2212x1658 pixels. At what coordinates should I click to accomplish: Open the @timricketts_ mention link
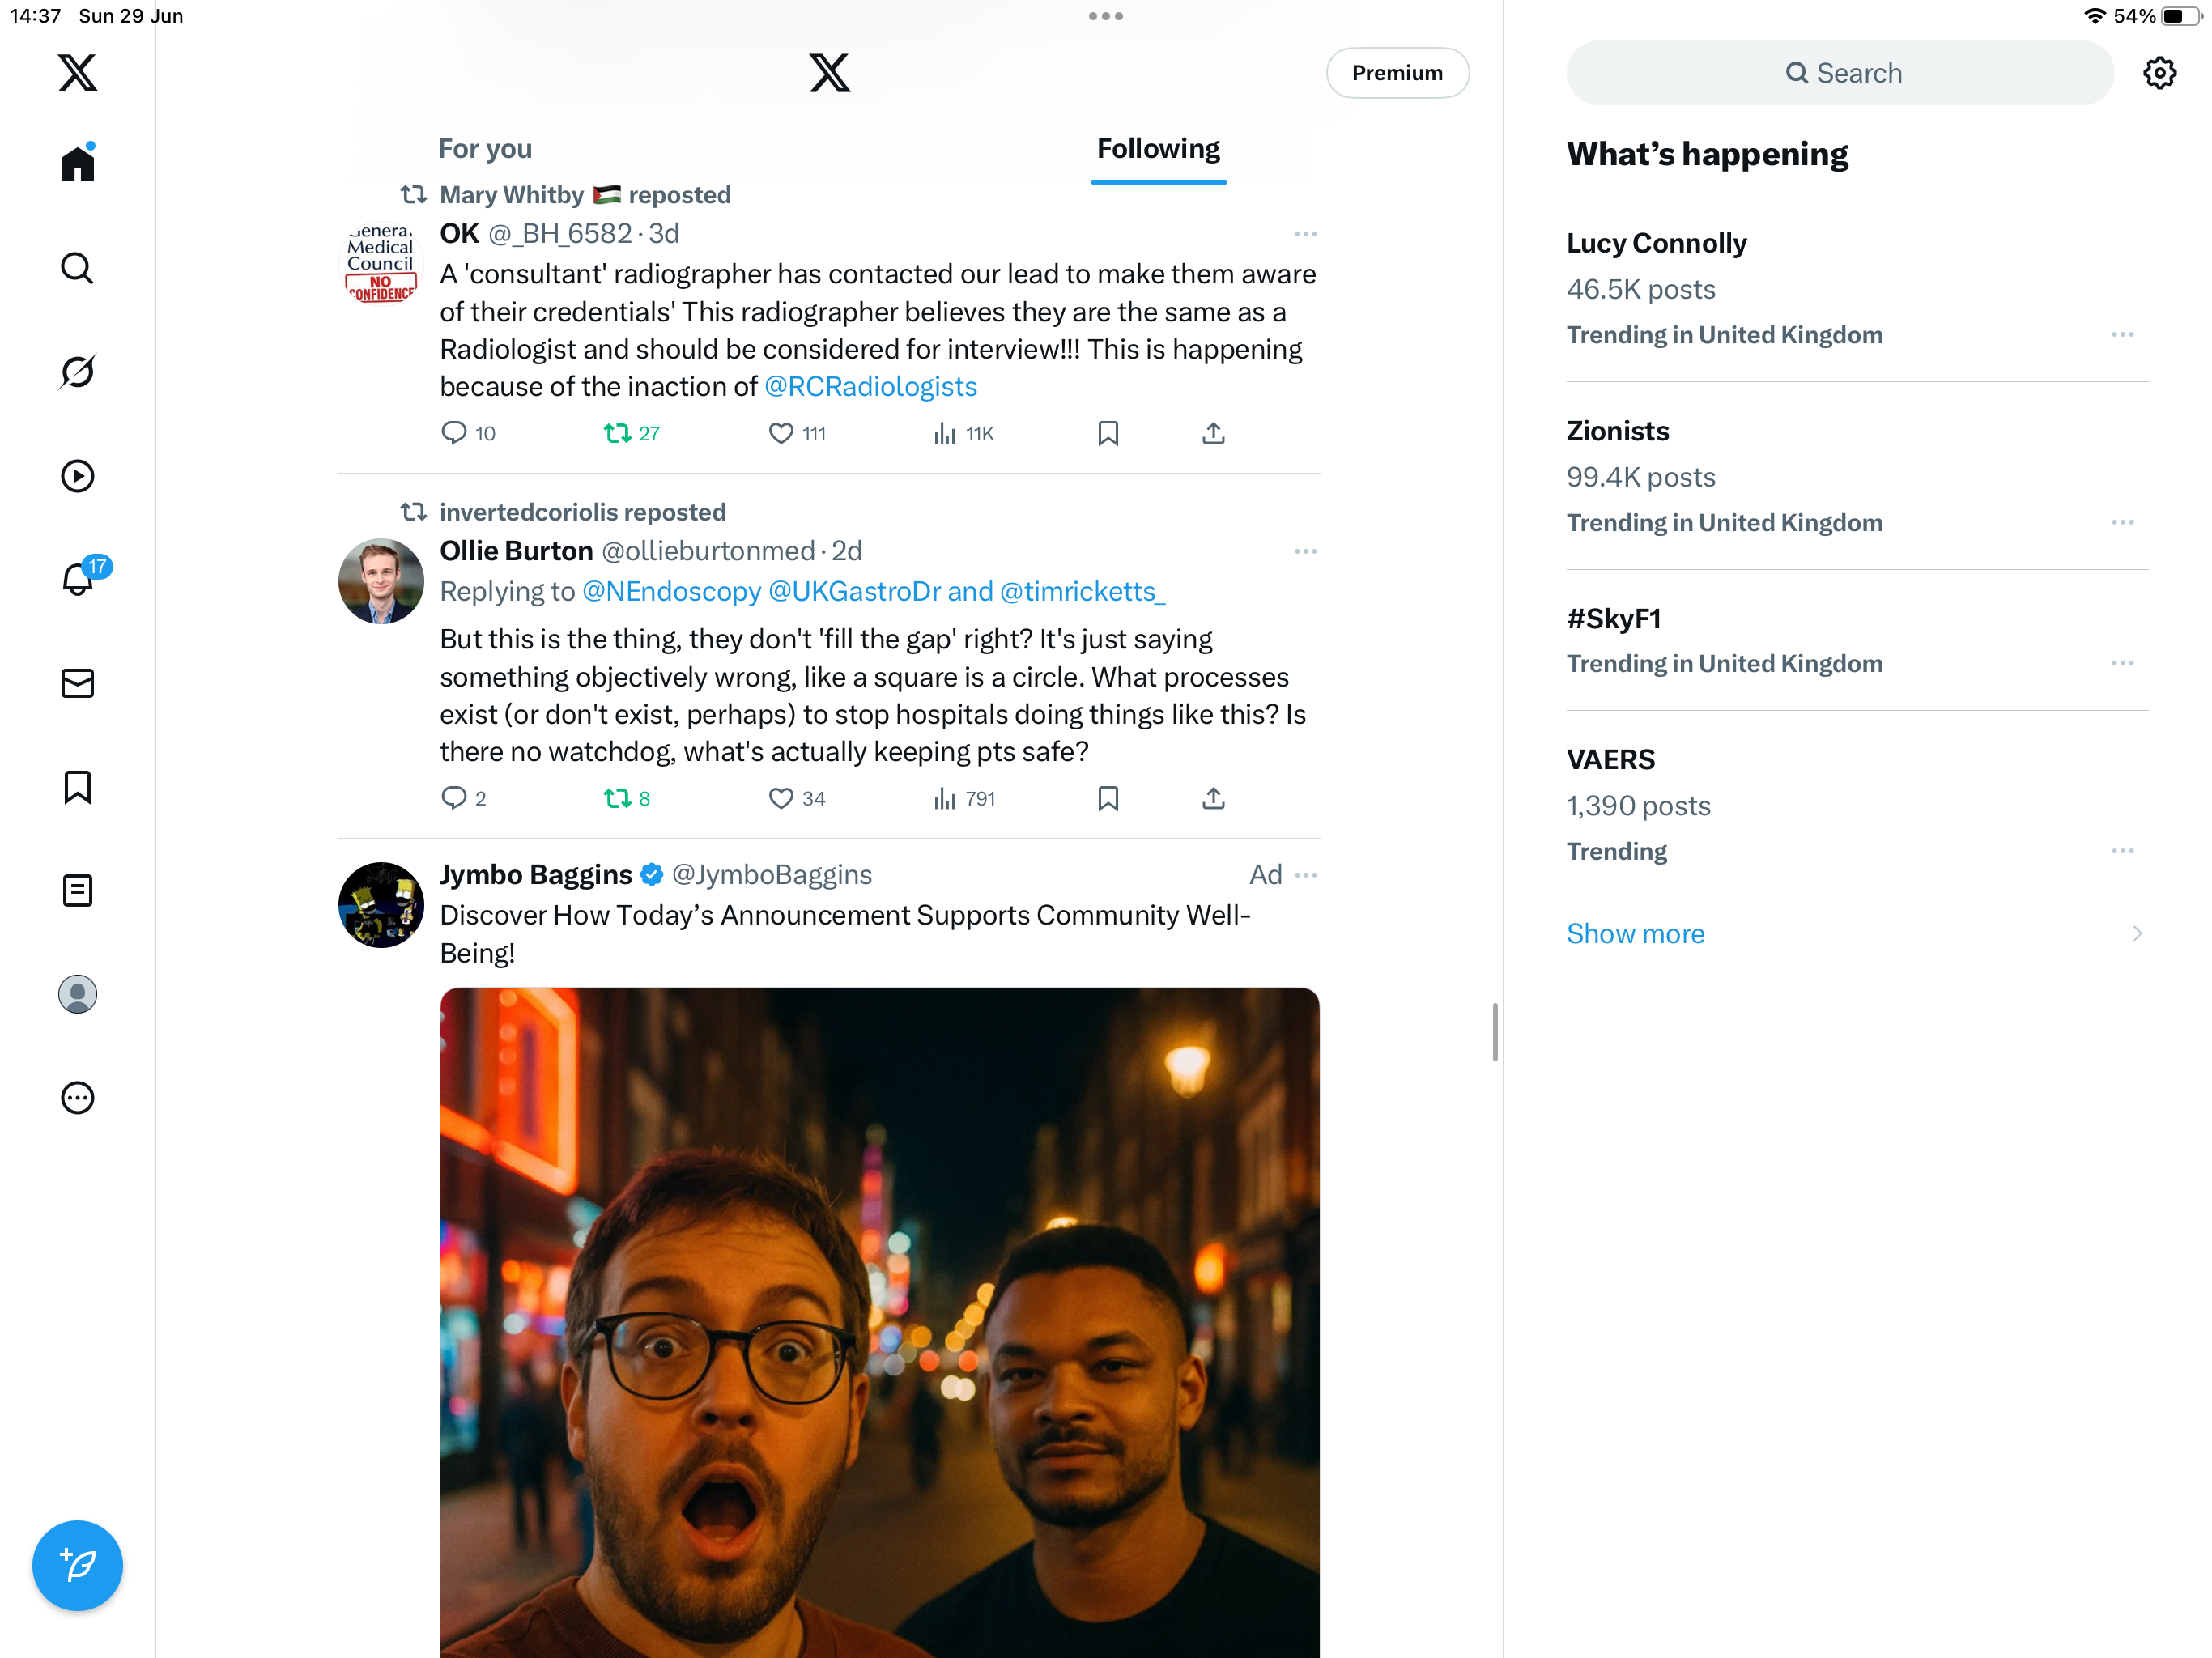tap(1083, 592)
